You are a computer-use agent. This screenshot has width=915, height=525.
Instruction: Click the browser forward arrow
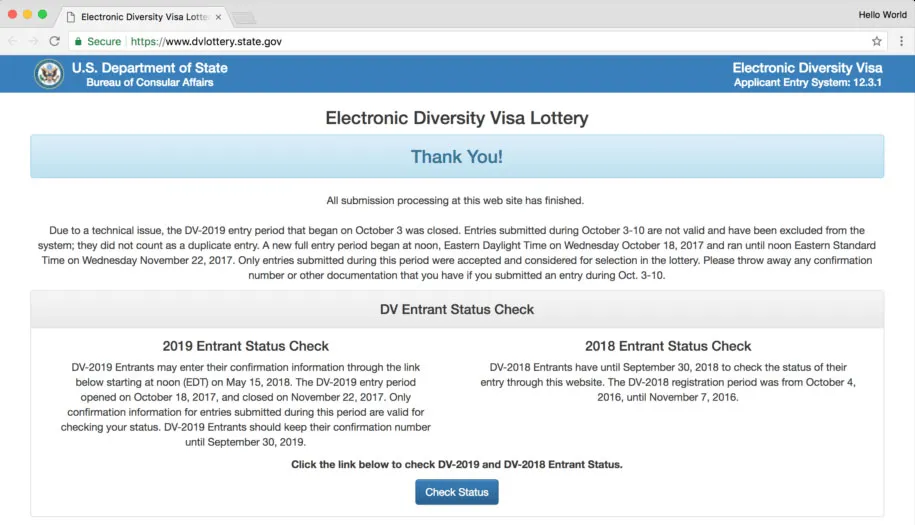33,41
